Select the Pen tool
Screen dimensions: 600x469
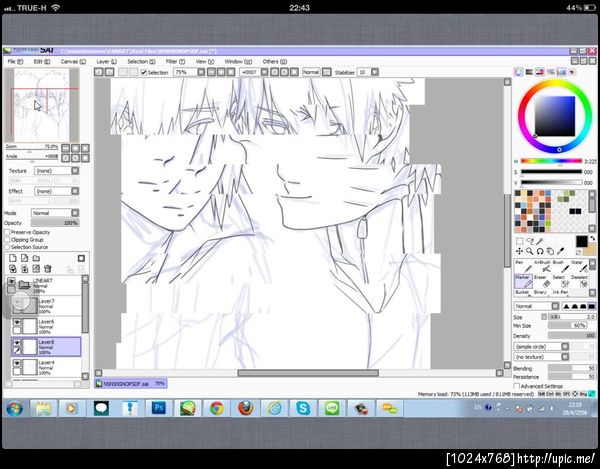pos(523,267)
